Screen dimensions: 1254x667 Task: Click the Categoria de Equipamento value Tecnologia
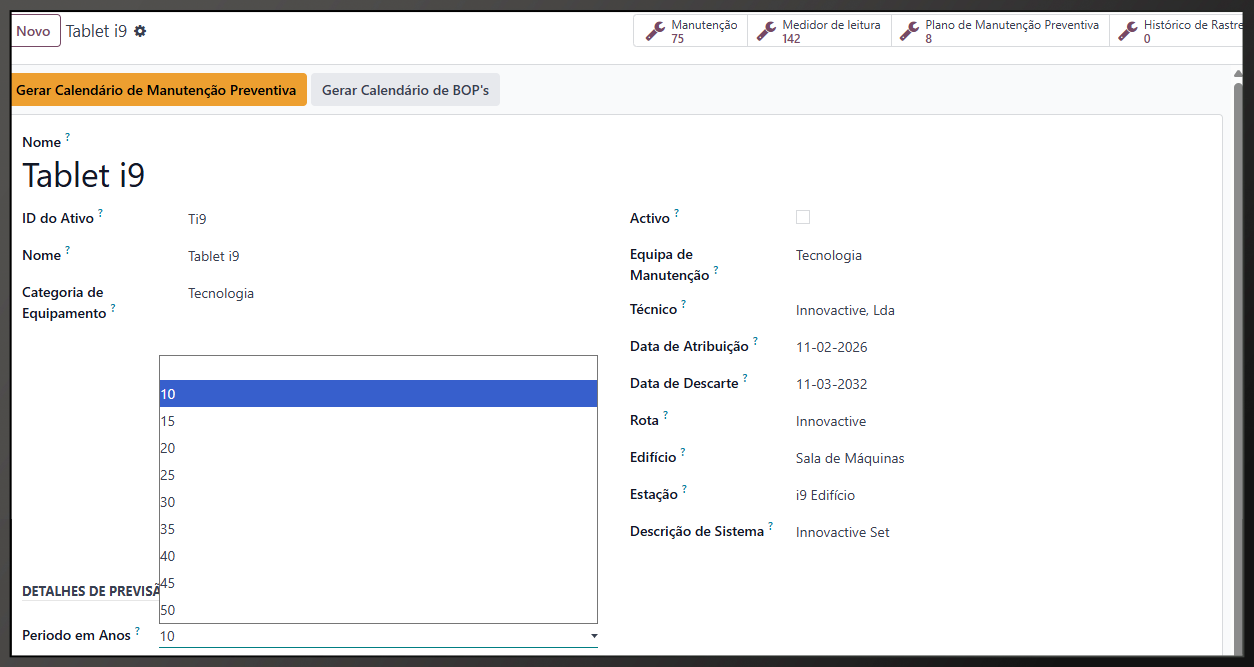tap(221, 293)
